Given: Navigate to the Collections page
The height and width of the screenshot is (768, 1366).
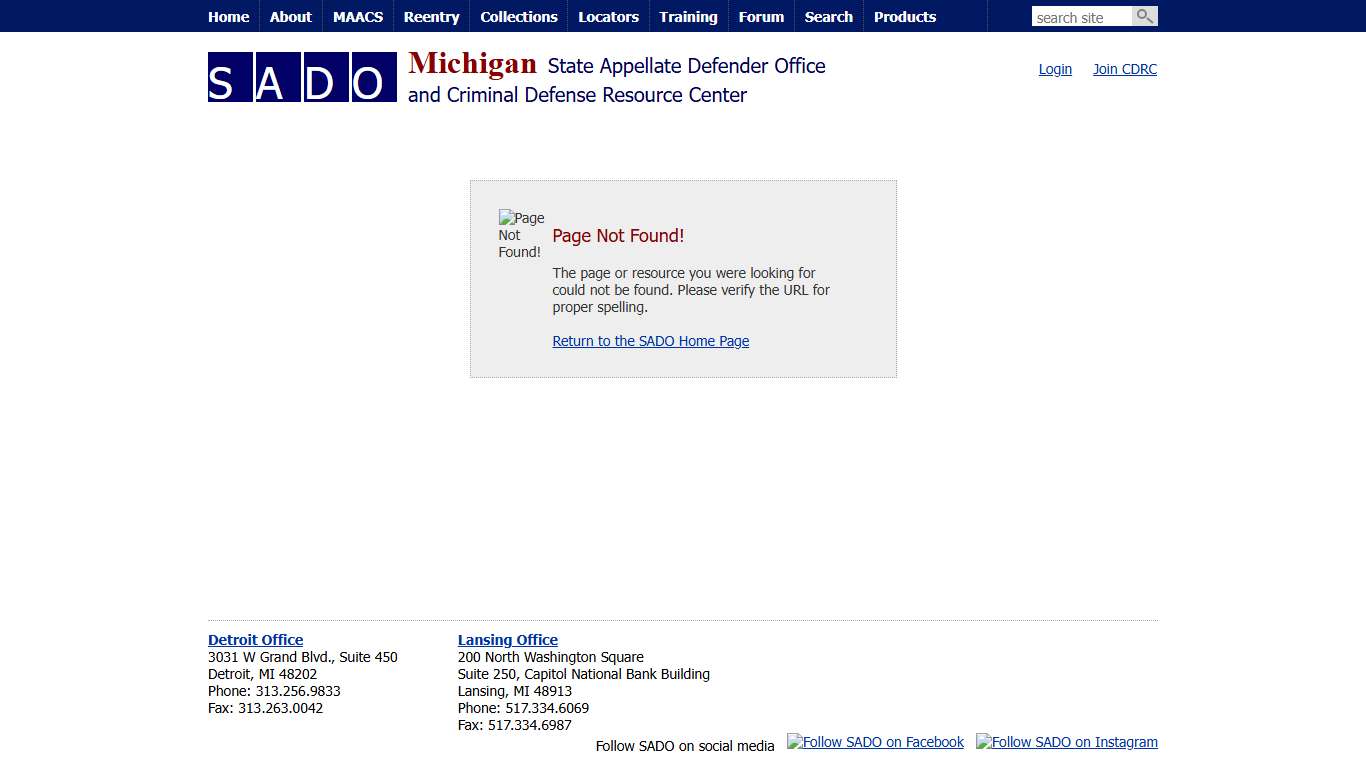Looking at the screenshot, I should pyautogui.click(x=518, y=16).
